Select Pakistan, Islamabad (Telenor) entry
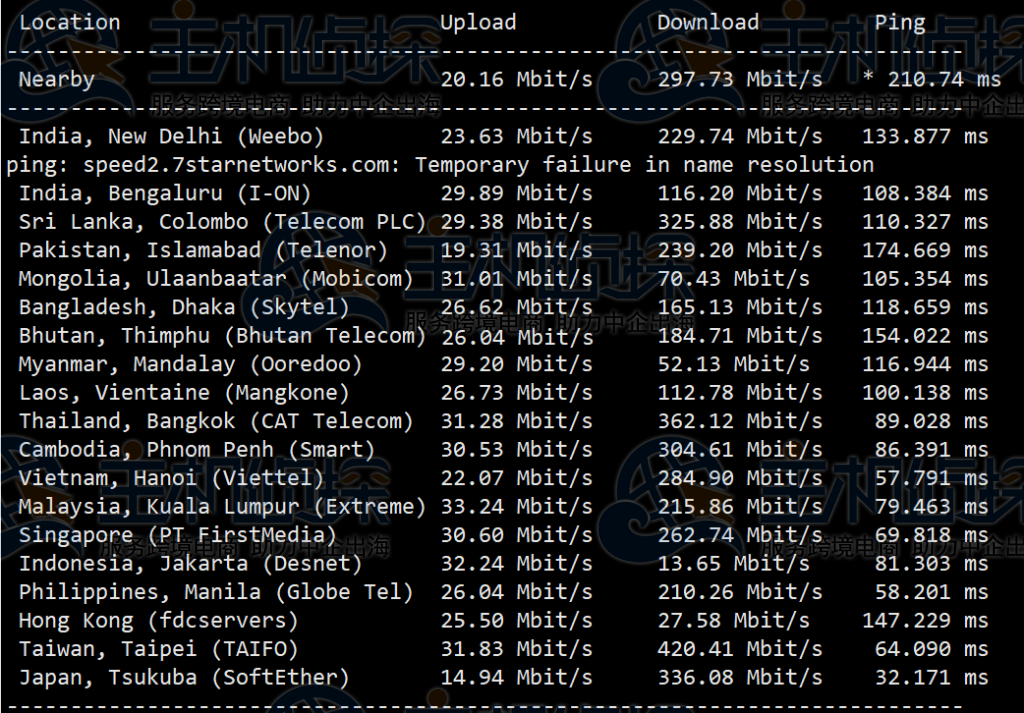The height and width of the screenshot is (713, 1024). 203,250
